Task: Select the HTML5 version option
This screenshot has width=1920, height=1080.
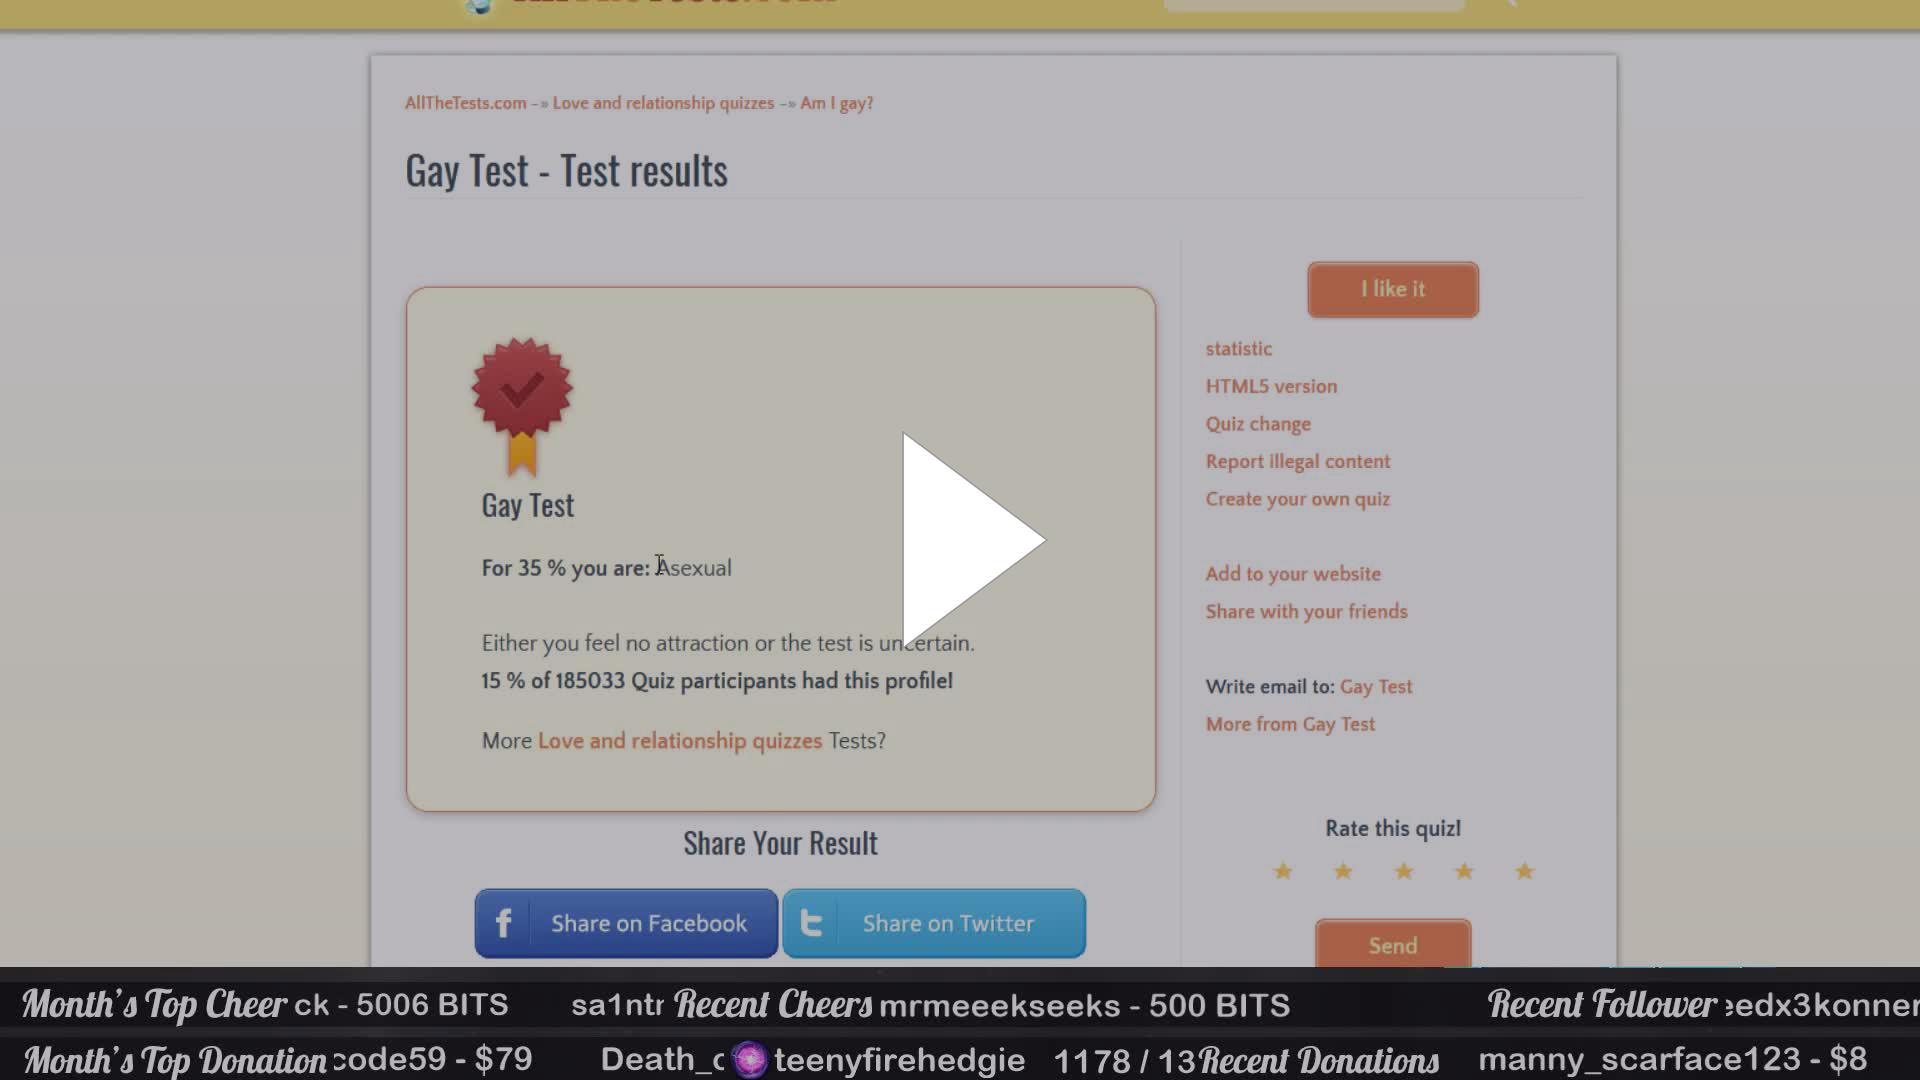Action: coord(1270,385)
